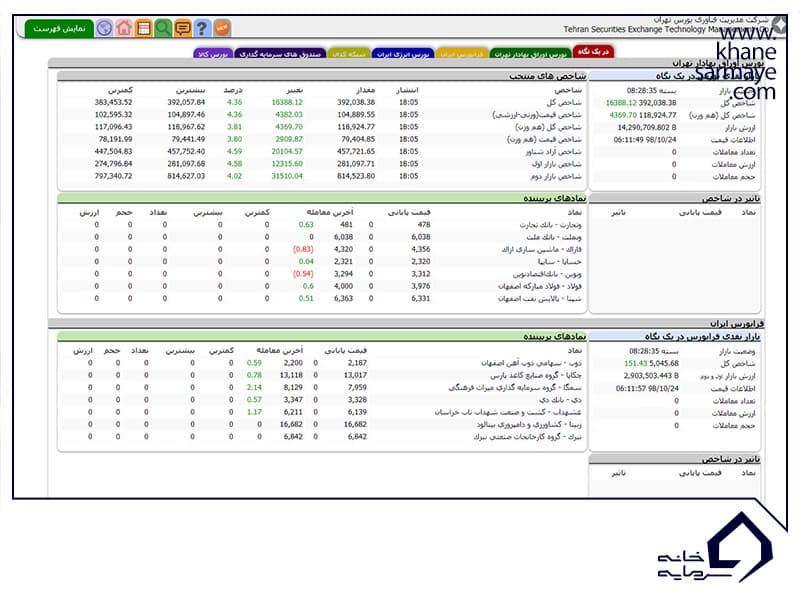The width and height of the screenshot is (800, 600).
Task: Click the last trade price 13,118
Action: (x=291, y=376)
